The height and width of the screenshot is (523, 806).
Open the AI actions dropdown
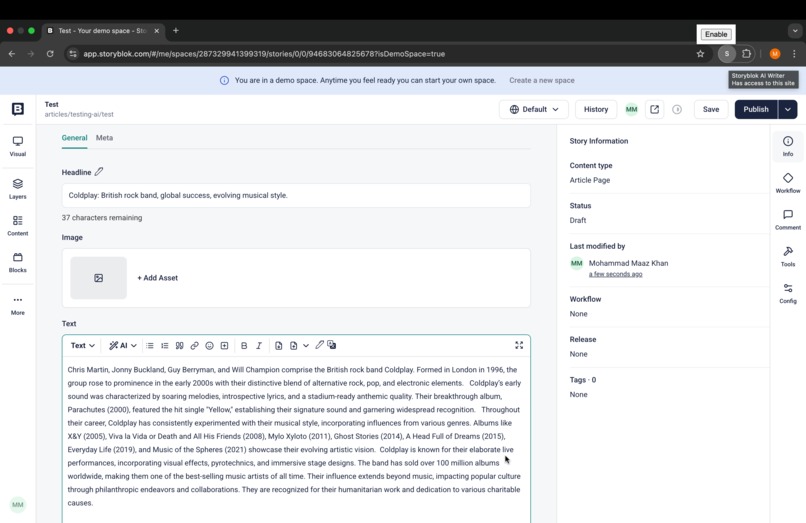(123, 346)
